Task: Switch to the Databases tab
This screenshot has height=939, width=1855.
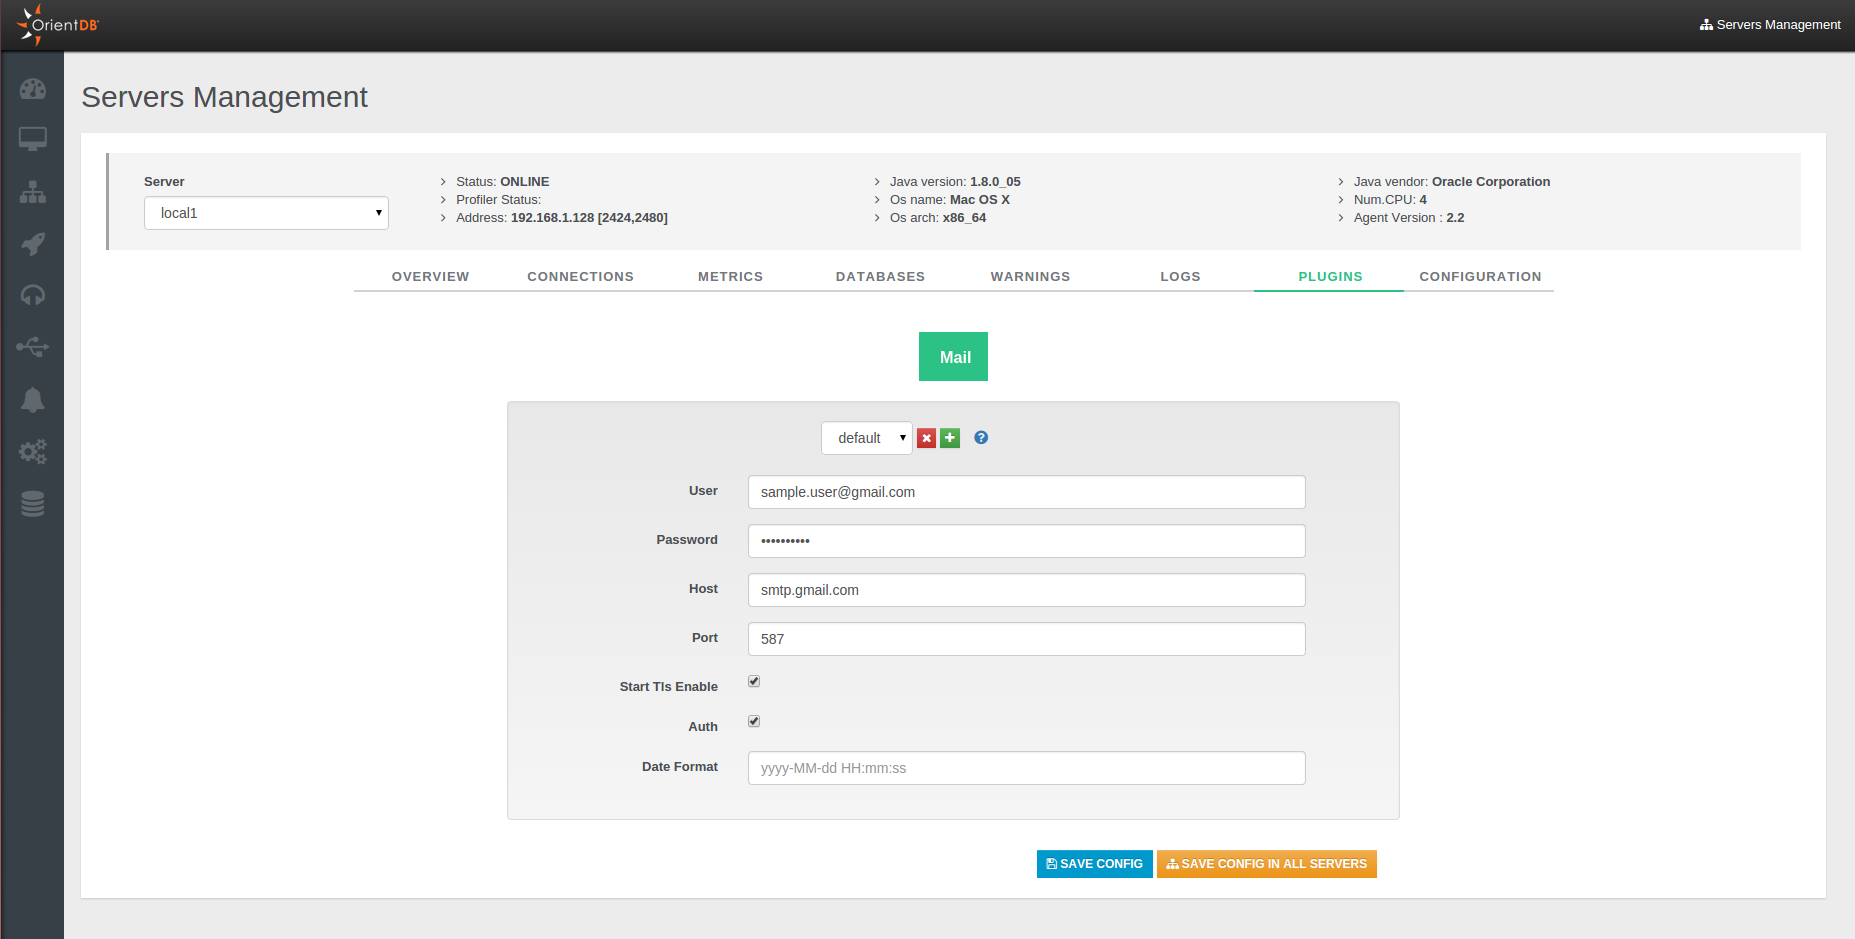Action: point(880,277)
